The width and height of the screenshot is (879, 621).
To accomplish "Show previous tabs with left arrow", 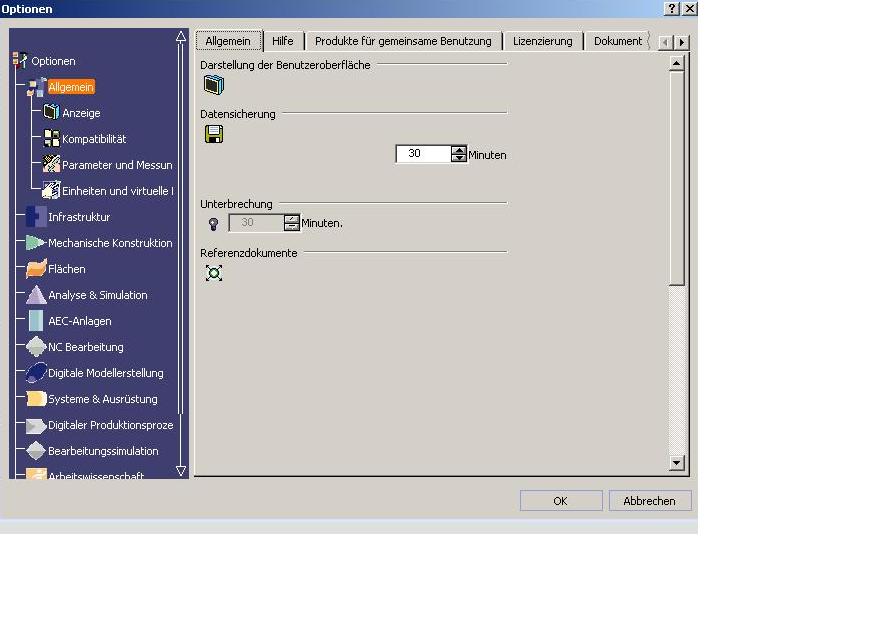I will click(665, 42).
